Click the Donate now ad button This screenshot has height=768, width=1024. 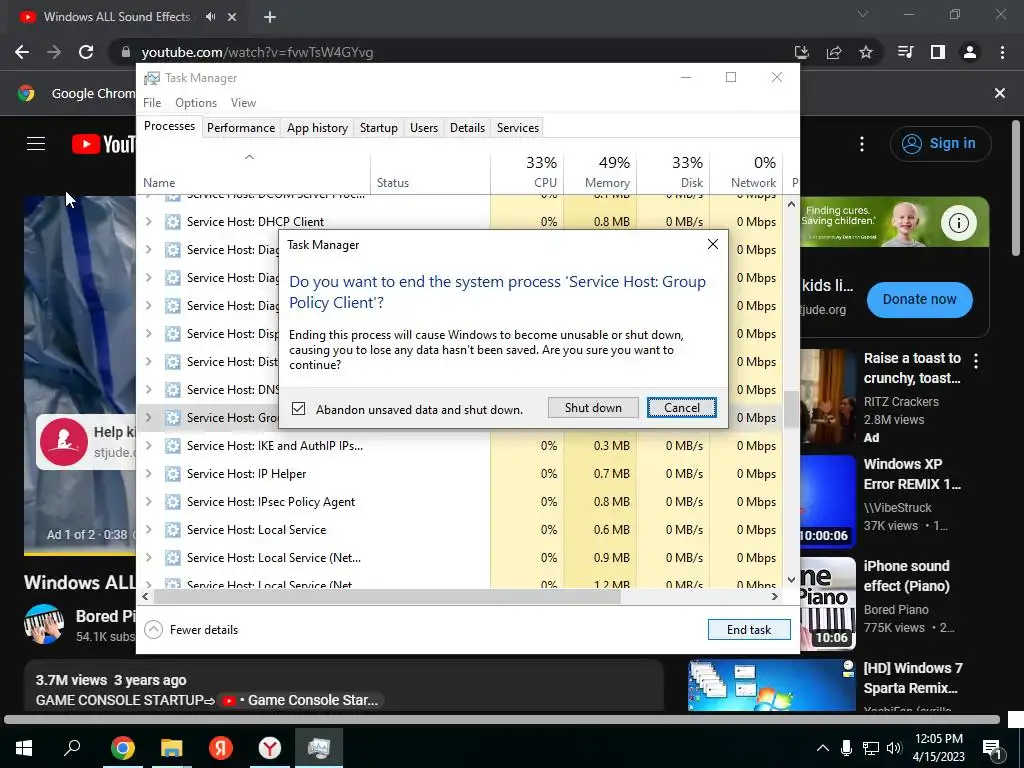920,299
